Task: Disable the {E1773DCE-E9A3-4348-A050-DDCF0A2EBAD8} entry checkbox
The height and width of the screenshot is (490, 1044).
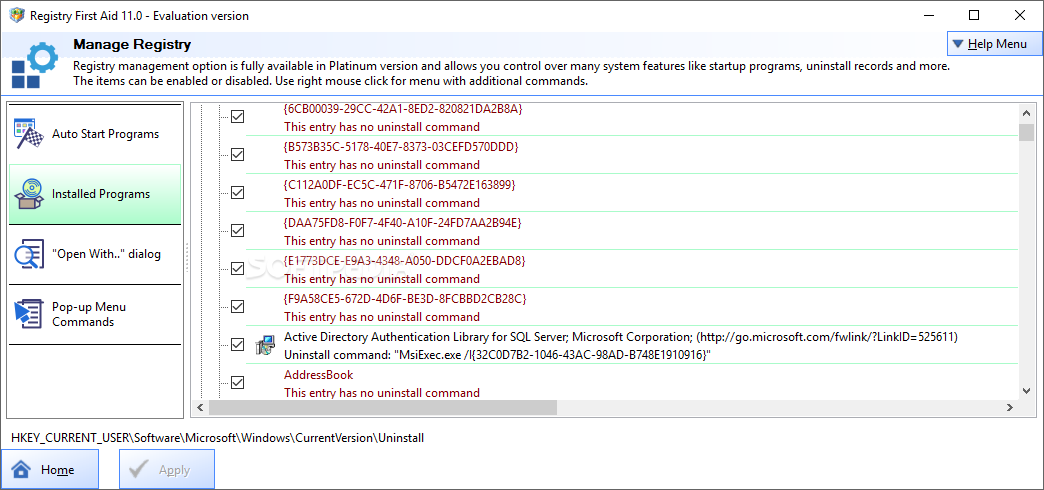Action: click(x=237, y=268)
